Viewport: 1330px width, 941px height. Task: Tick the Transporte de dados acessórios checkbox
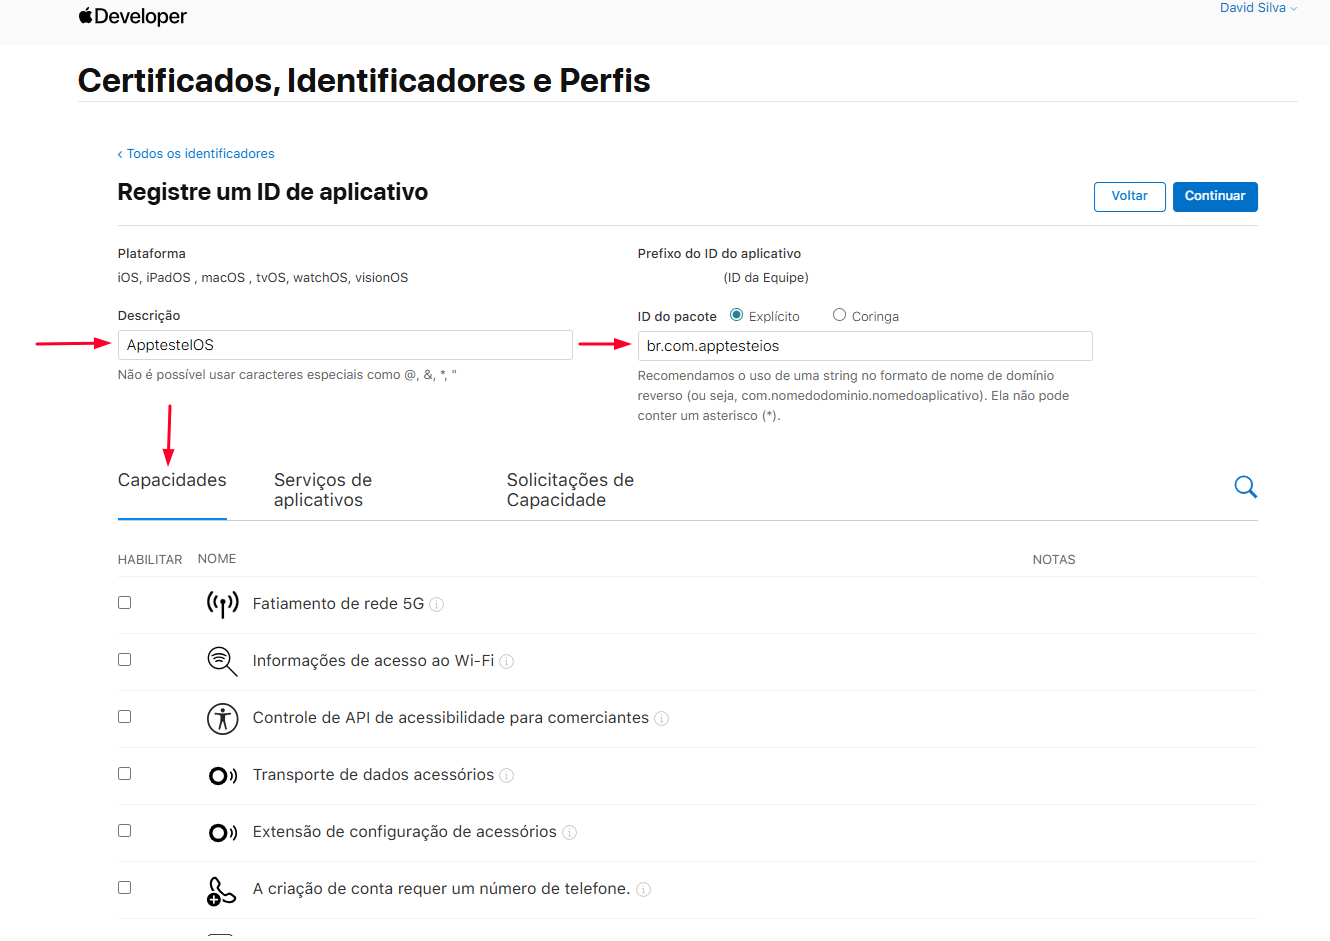click(x=125, y=774)
